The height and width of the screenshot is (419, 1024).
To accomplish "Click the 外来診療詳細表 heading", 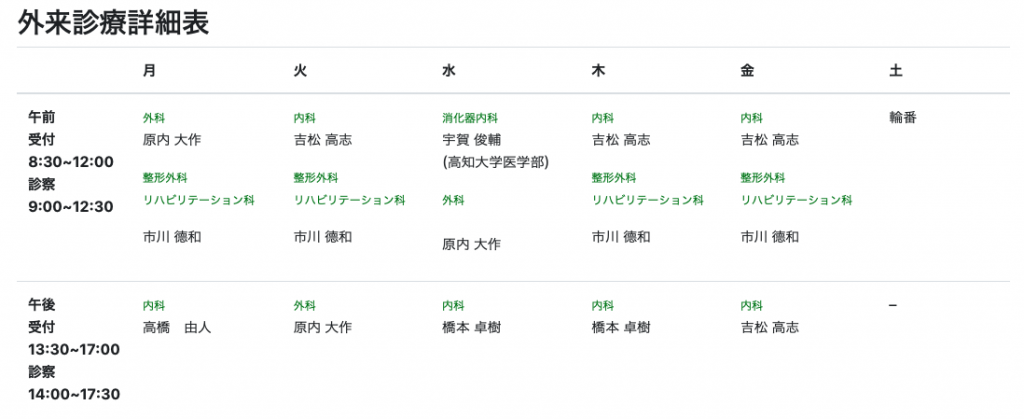I will tap(113, 23).
